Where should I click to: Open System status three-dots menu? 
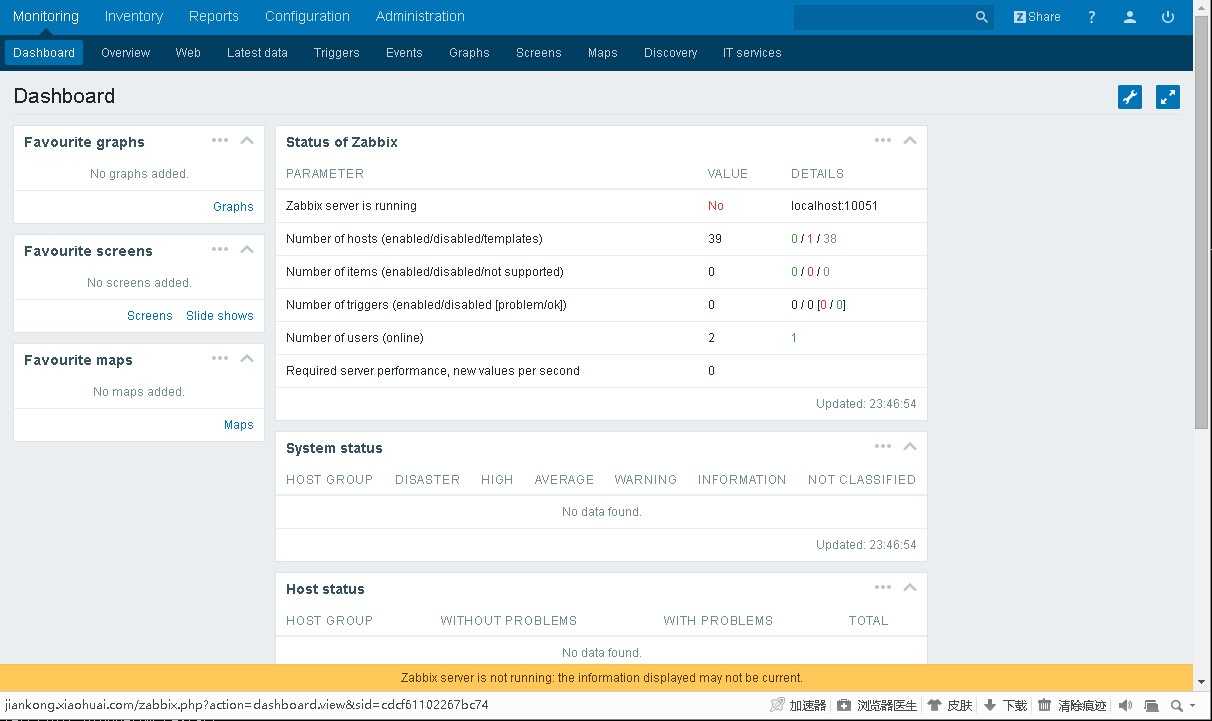[883, 447]
